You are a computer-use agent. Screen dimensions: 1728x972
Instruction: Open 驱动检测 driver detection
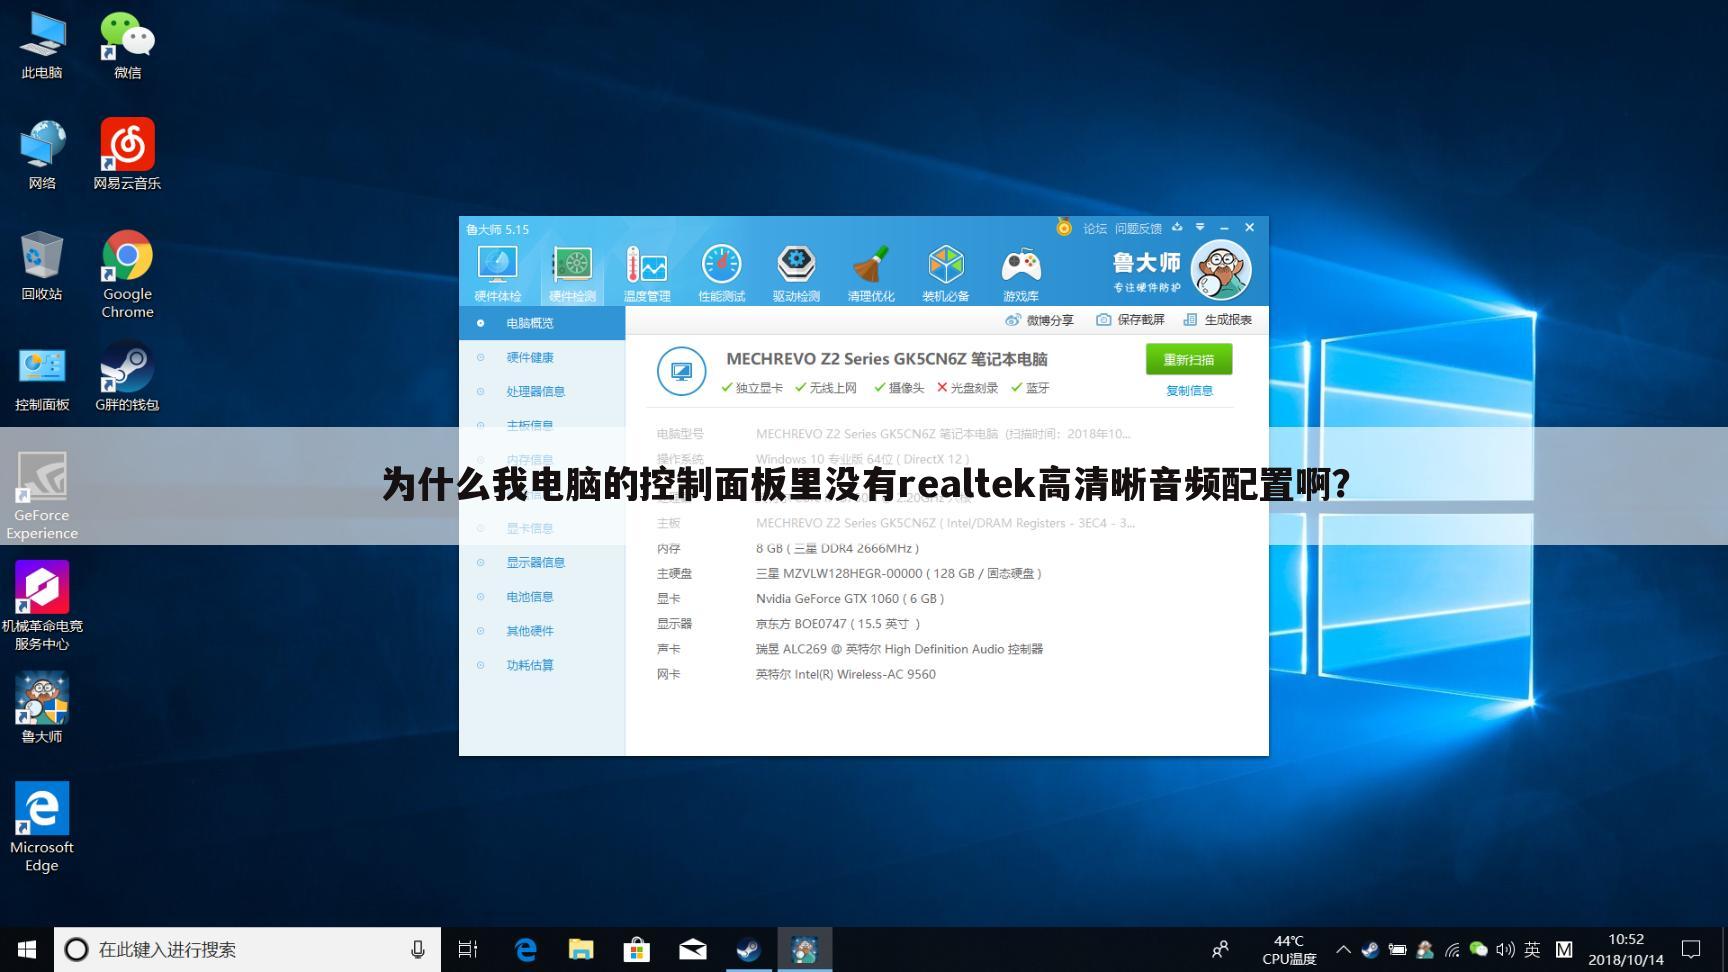pyautogui.click(x=796, y=273)
